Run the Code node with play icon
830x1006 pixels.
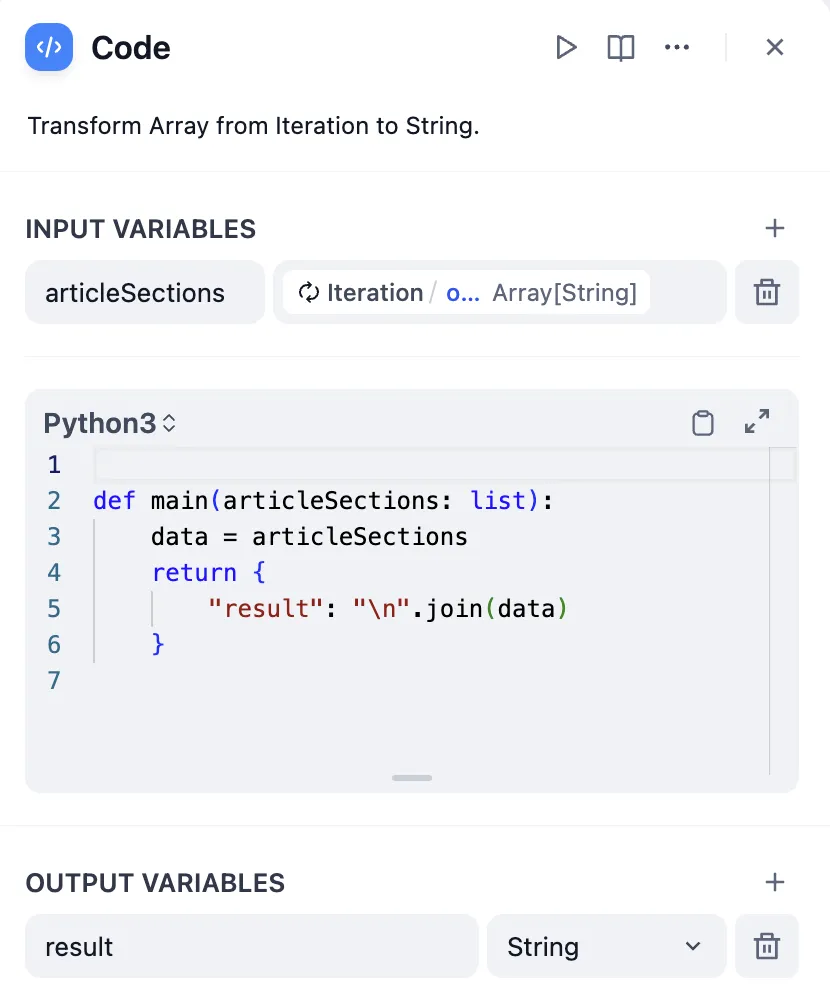(566, 48)
